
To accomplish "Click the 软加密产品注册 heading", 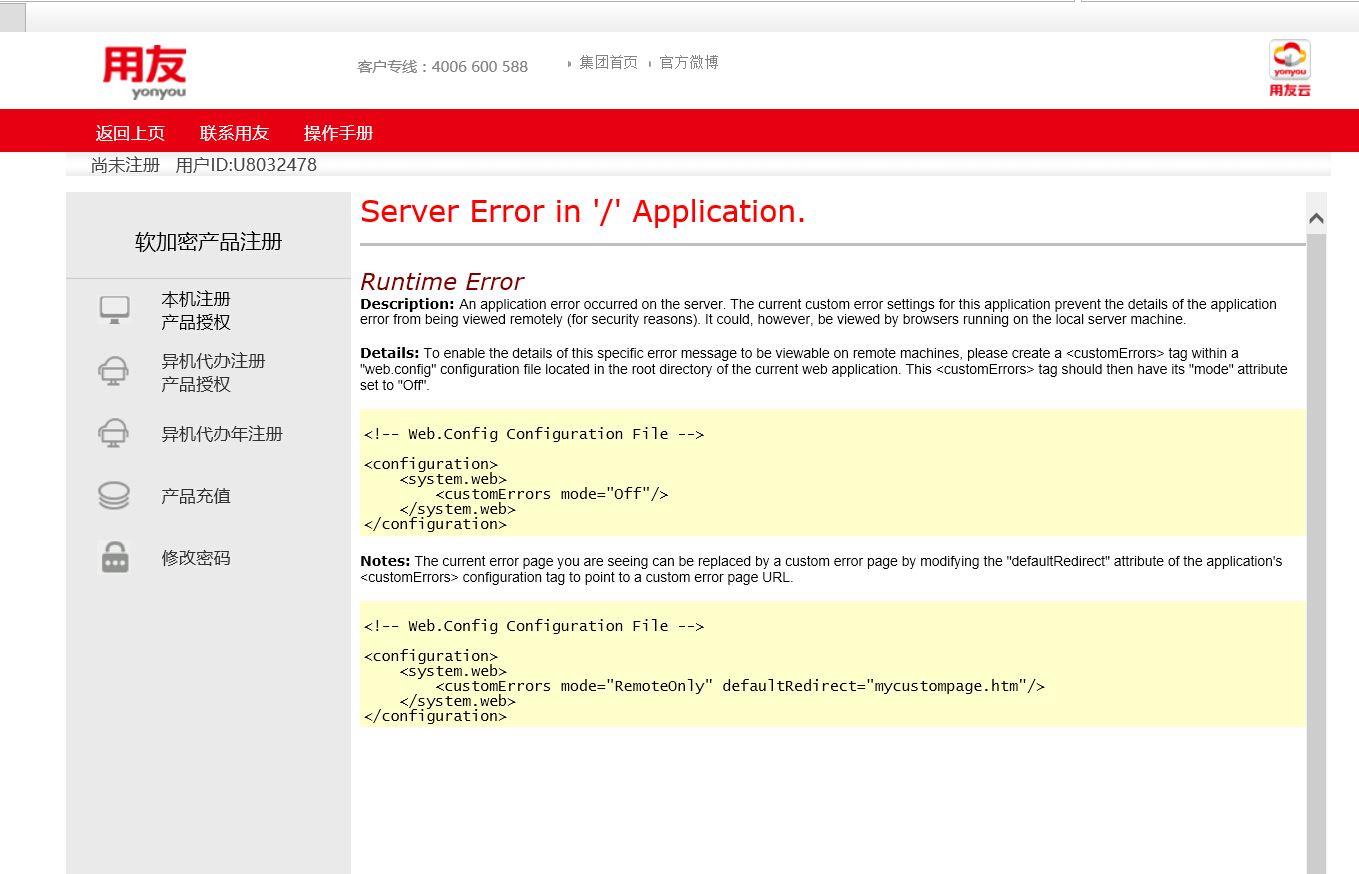I will click(x=208, y=242).
